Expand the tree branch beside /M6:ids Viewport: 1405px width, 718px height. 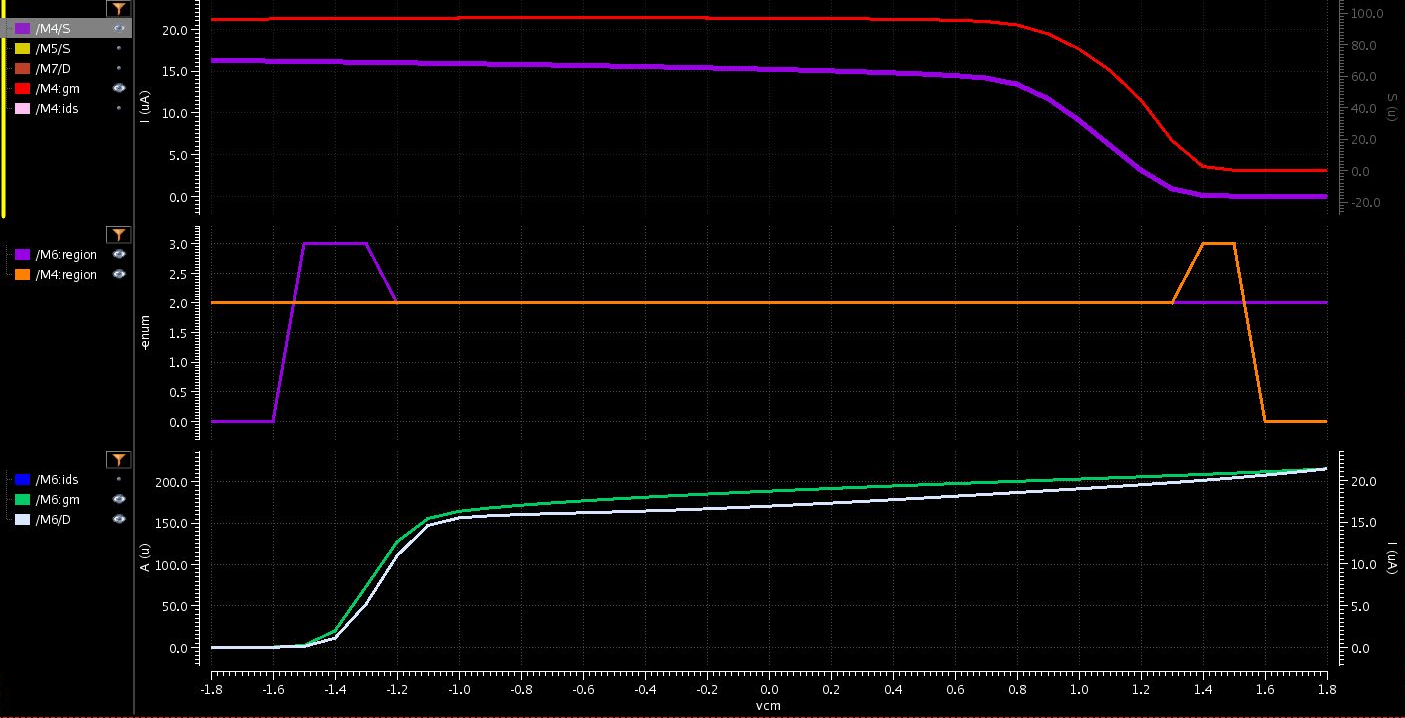click(x=7, y=479)
